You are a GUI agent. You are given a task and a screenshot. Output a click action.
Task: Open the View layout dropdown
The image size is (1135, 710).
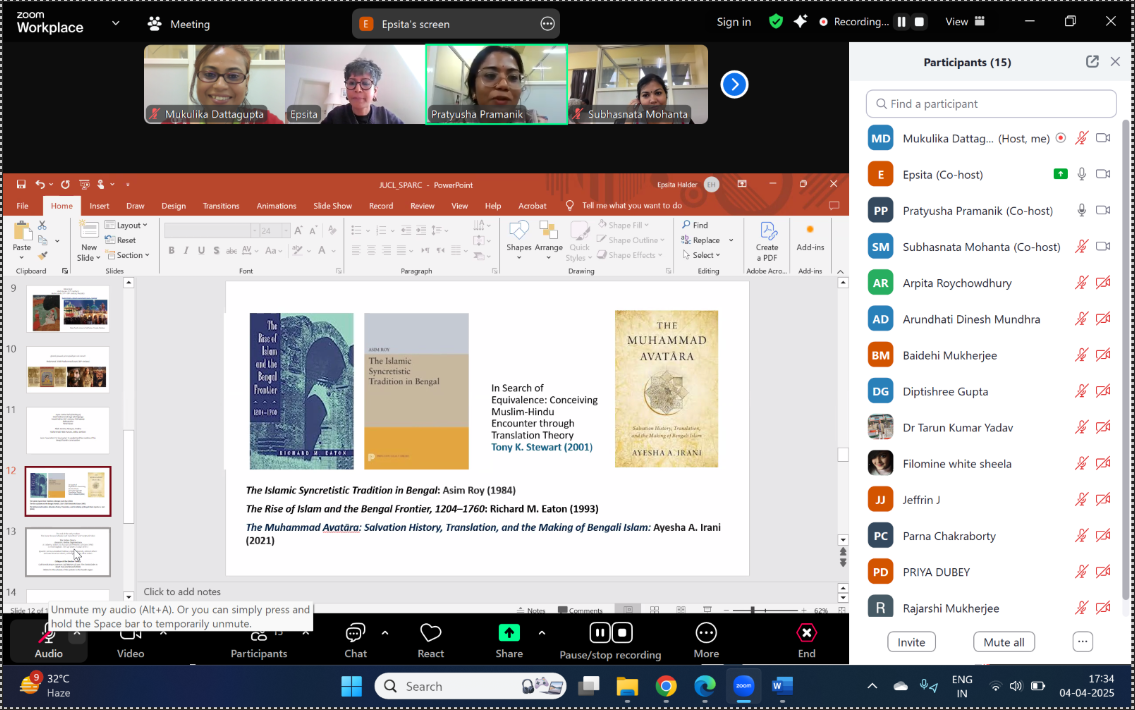point(965,22)
